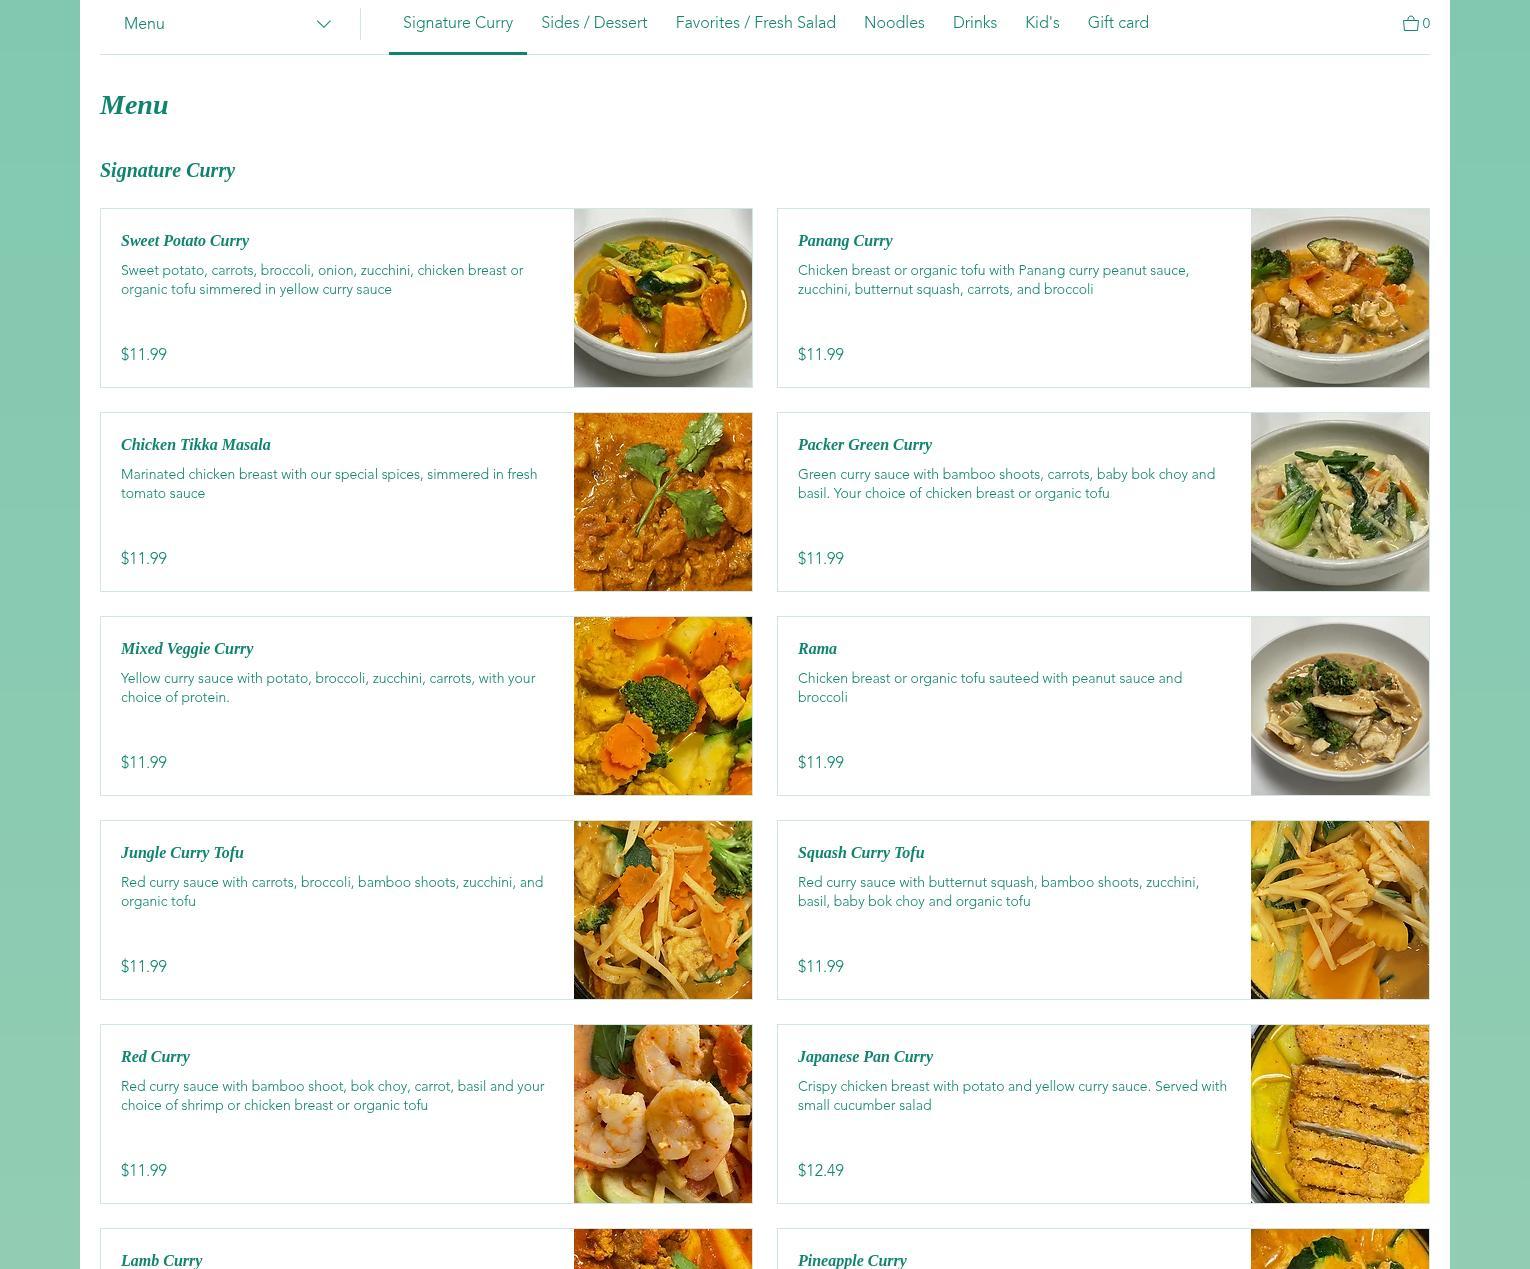
Task: View the Rama dish thumbnail
Action: (1340, 706)
